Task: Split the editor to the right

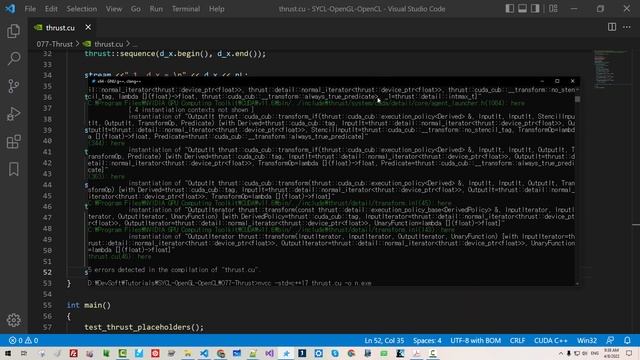Action: [611, 27]
